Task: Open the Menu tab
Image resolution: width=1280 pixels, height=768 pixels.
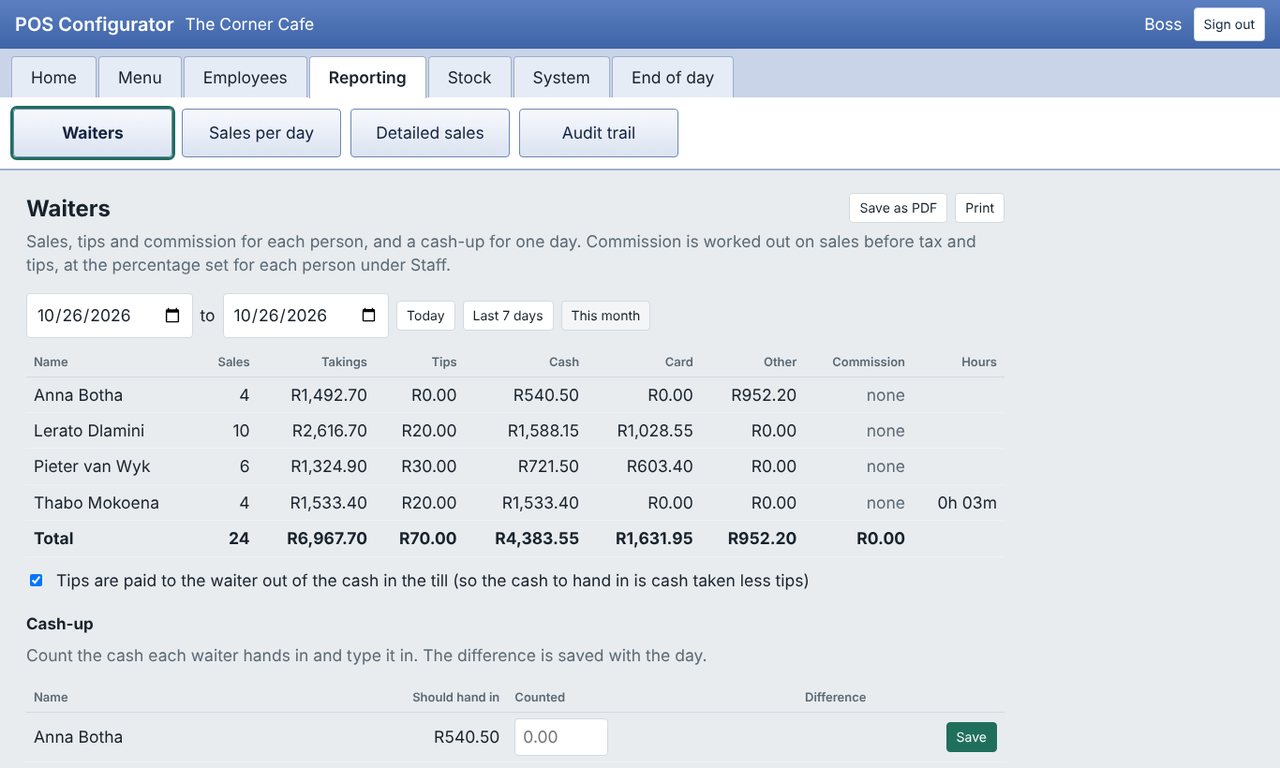Action: pyautogui.click(x=140, y=77)
